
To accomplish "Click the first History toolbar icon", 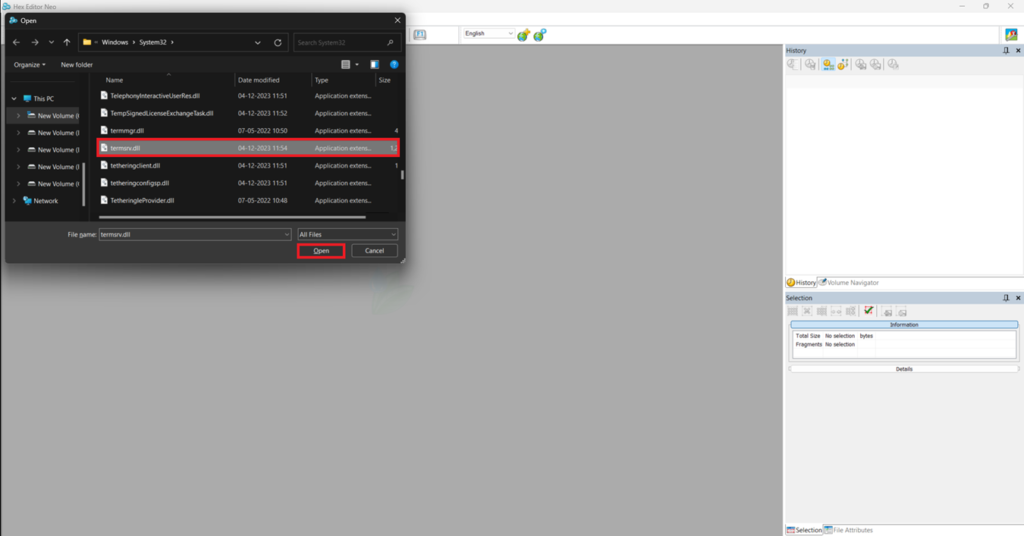I will pyautogui.click(x=793, y=64).
